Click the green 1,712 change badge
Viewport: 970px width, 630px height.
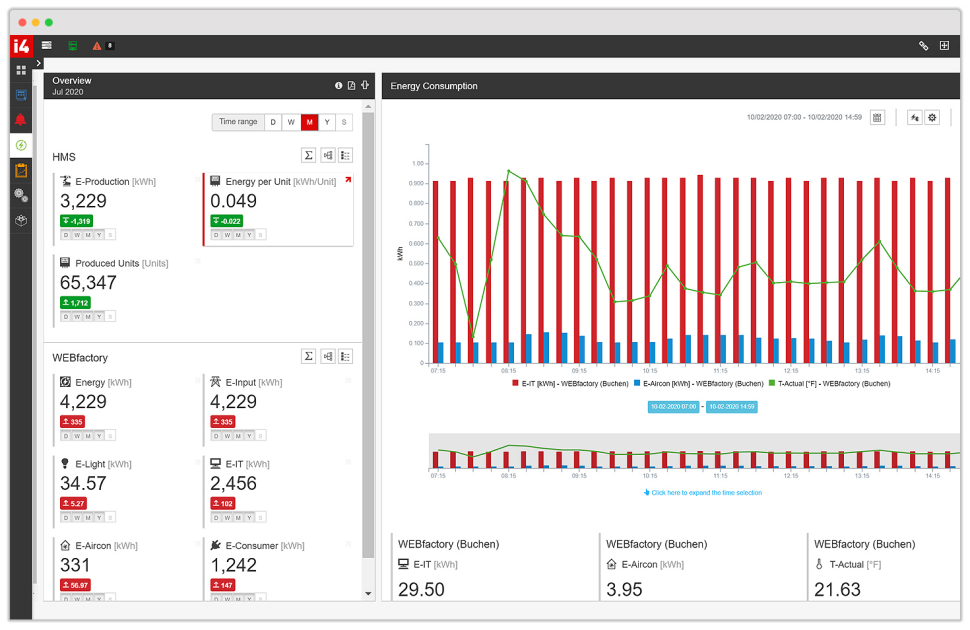75,303
